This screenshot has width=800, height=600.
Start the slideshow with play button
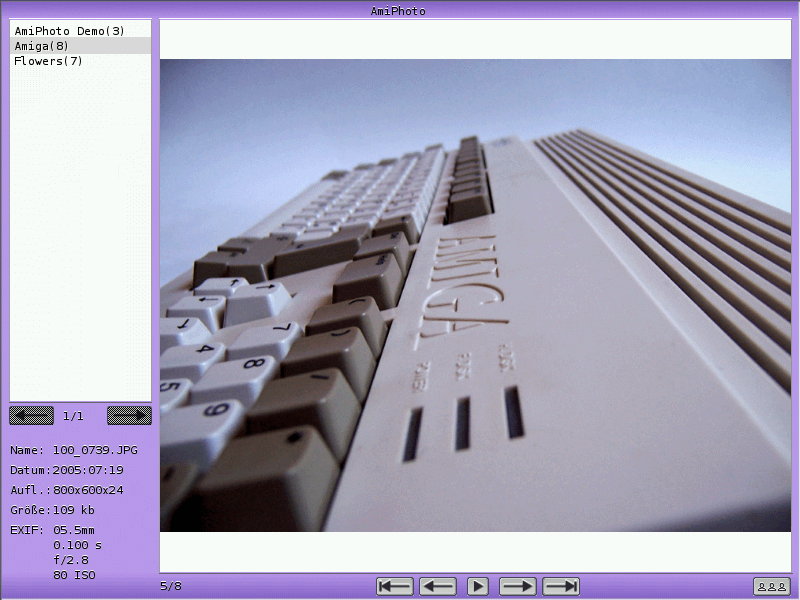click(x=478, y=586)
